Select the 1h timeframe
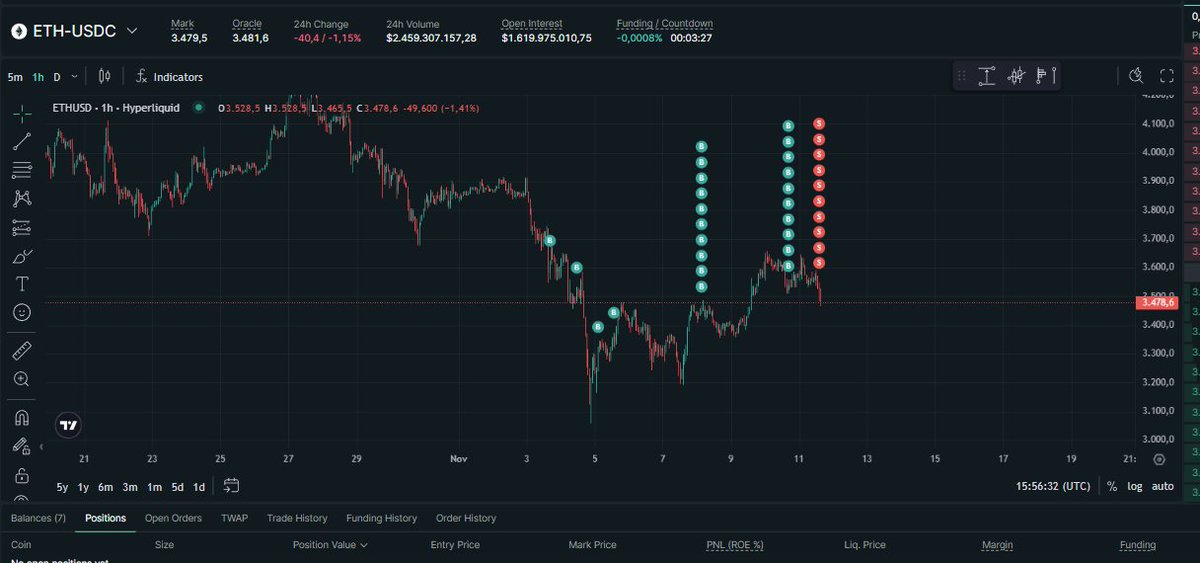Viewport: 1200px width, 563px height. [x=38, y=77]
